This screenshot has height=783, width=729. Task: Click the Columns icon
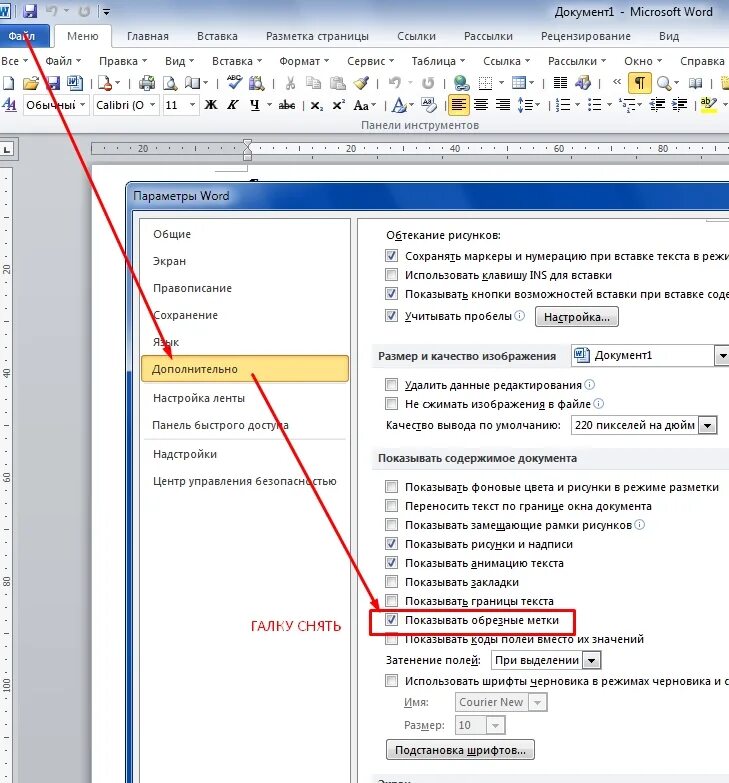point(560,83)
